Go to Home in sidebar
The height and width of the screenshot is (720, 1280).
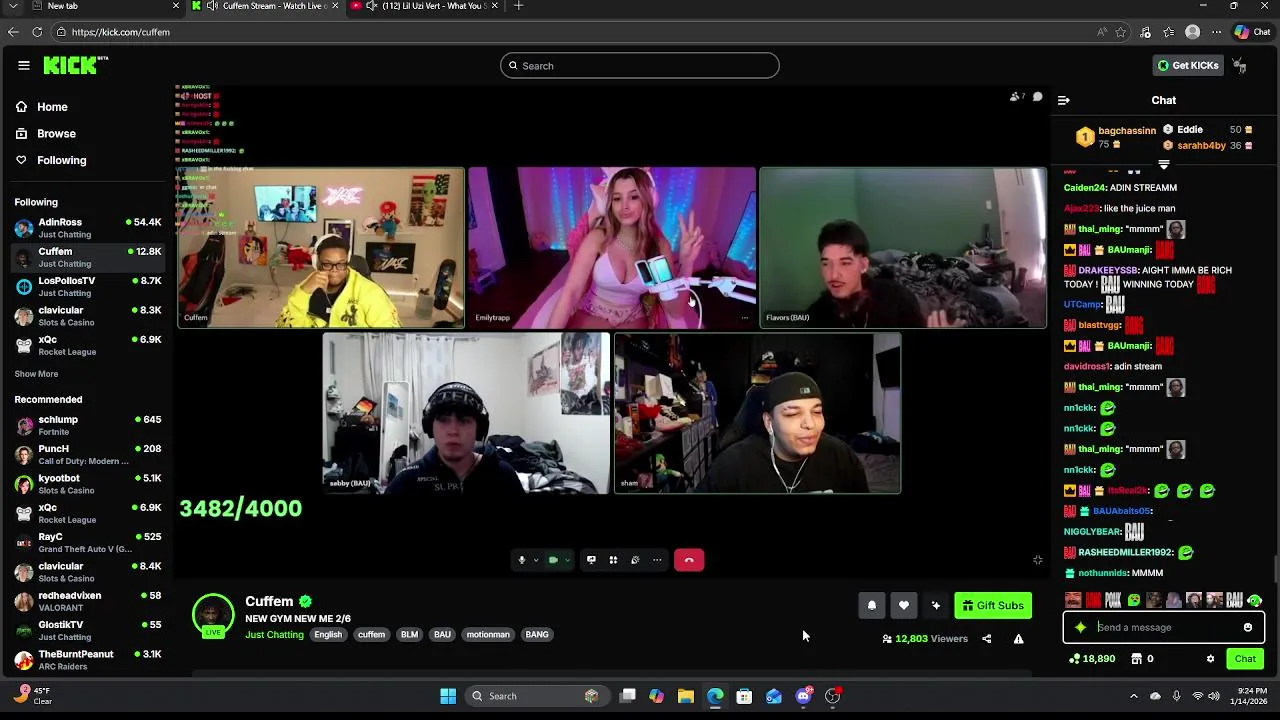coord(42,107)
